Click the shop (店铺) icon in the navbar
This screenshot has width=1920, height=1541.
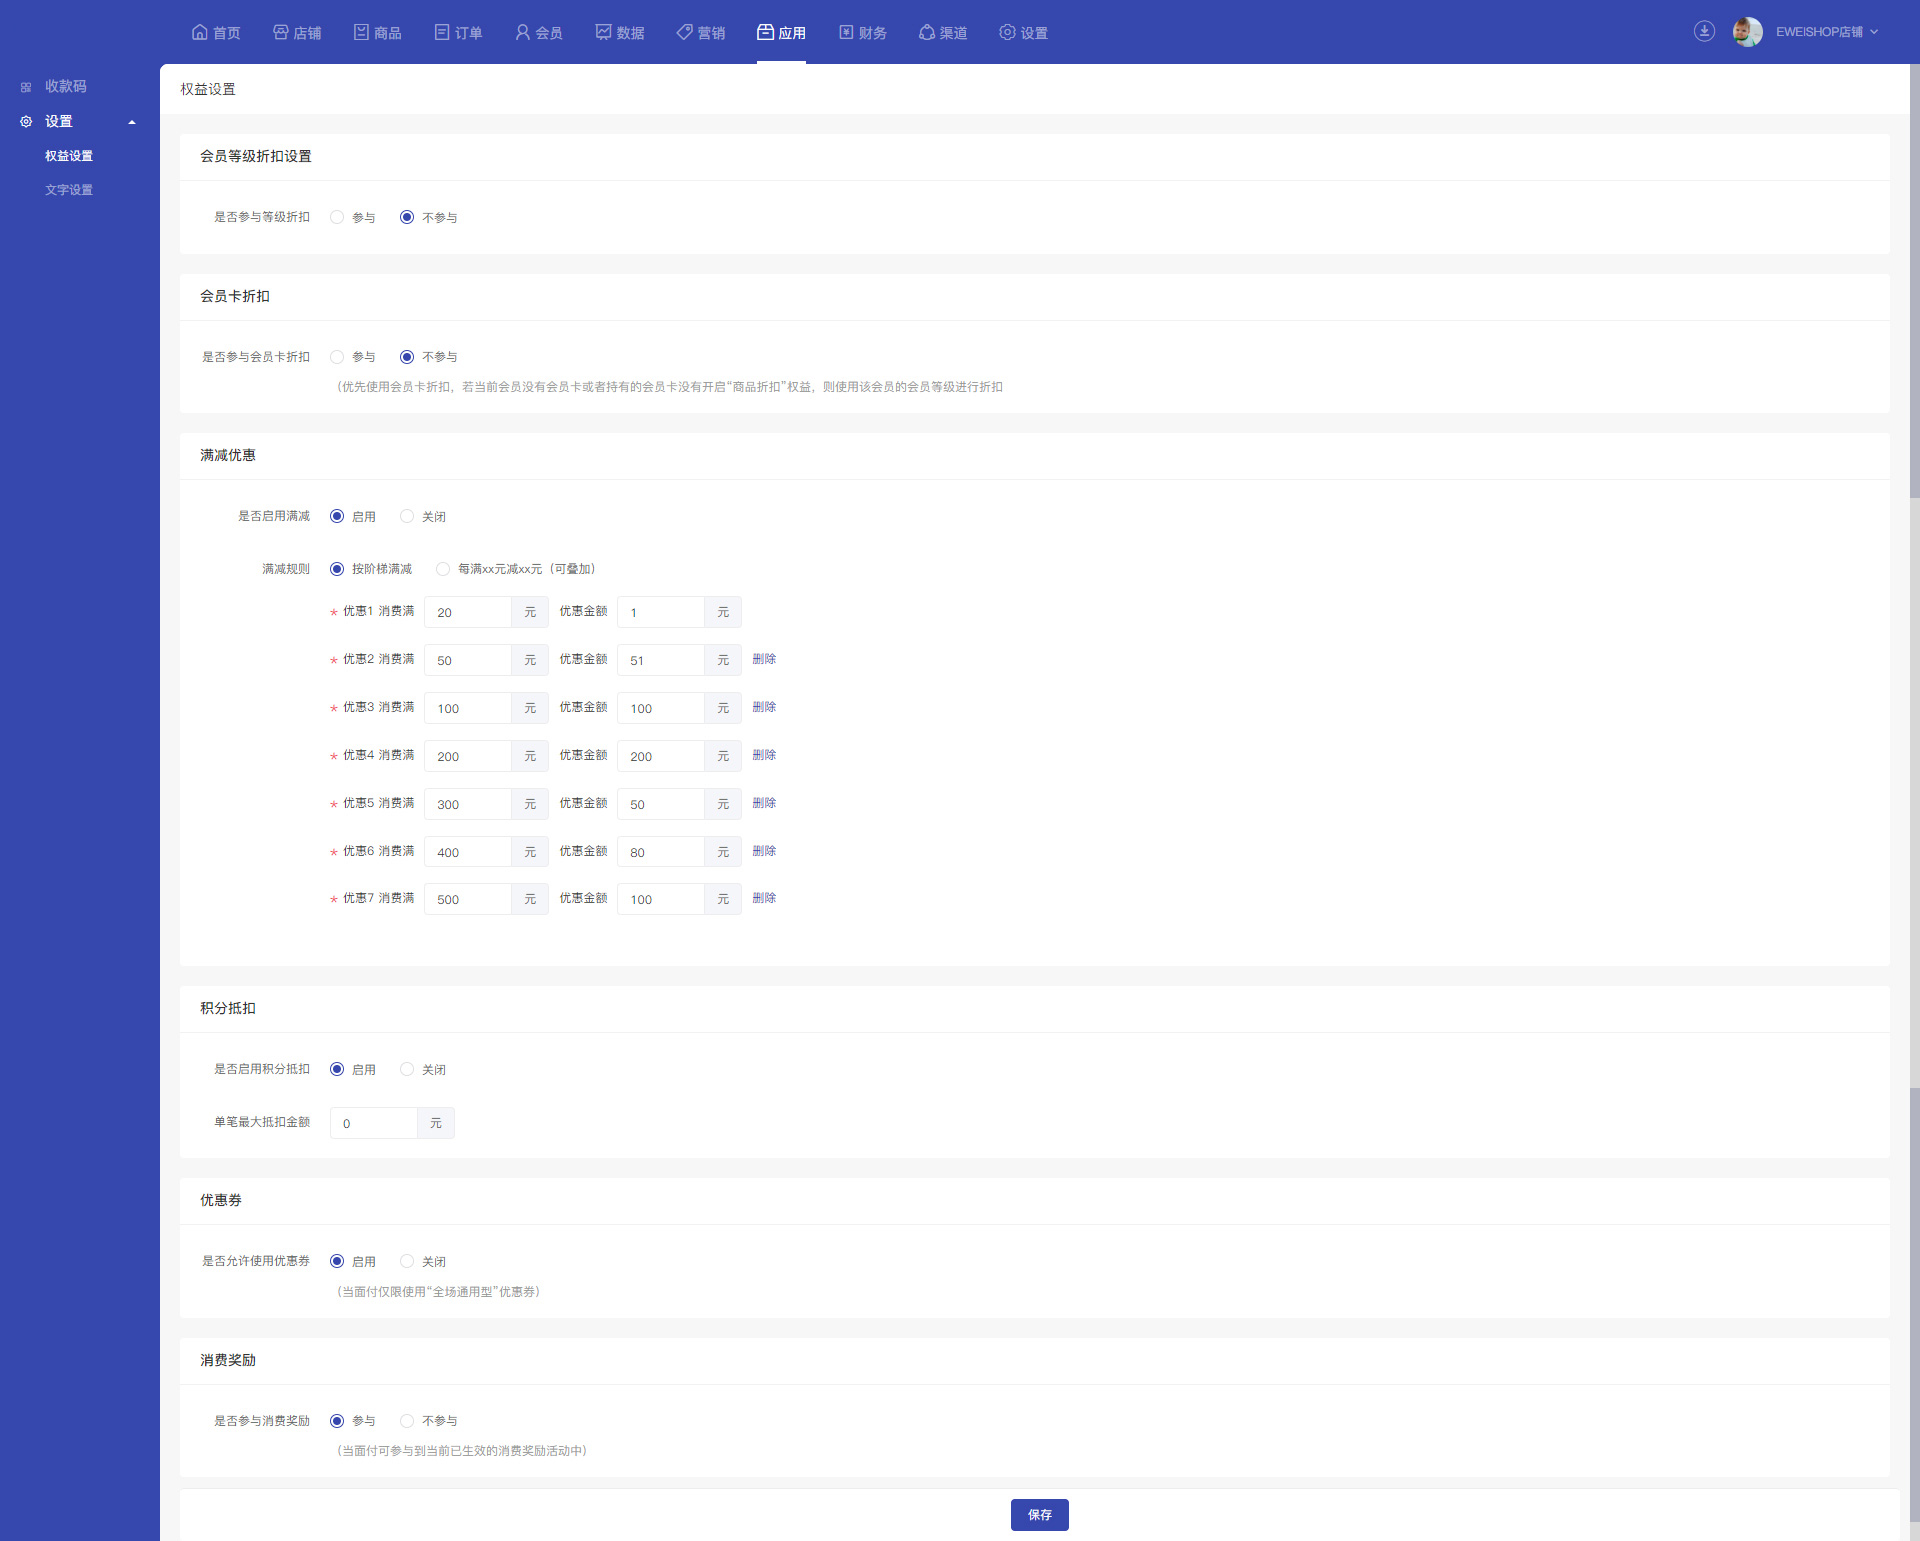click(x=281, y=32)
